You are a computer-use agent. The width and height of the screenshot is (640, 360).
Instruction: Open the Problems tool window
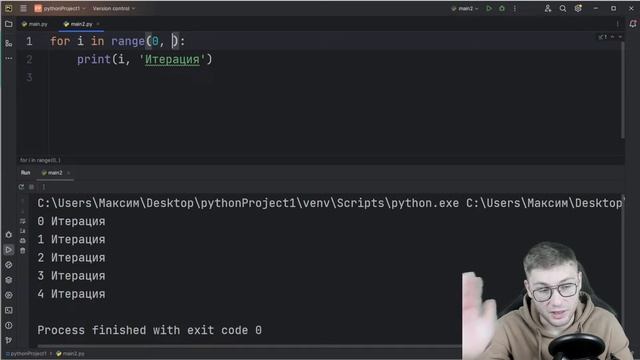pos(9,325)
